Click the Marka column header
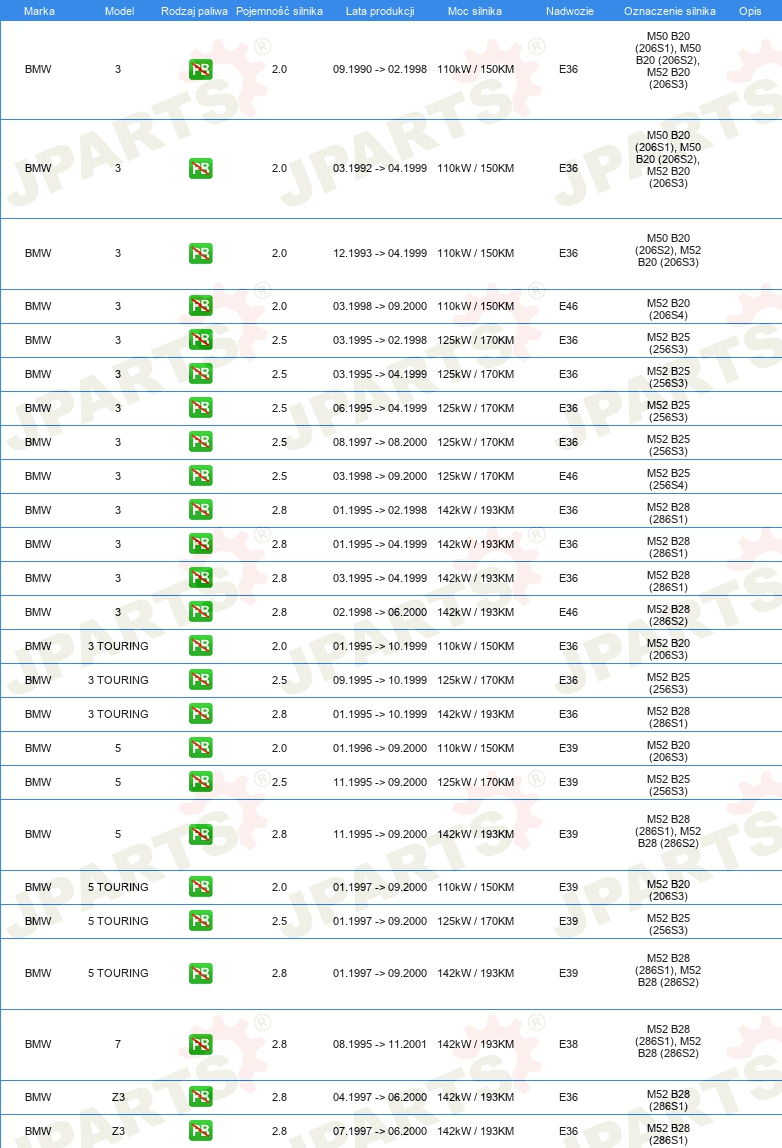Viewport: 782px width, 1148px height. 40,11
